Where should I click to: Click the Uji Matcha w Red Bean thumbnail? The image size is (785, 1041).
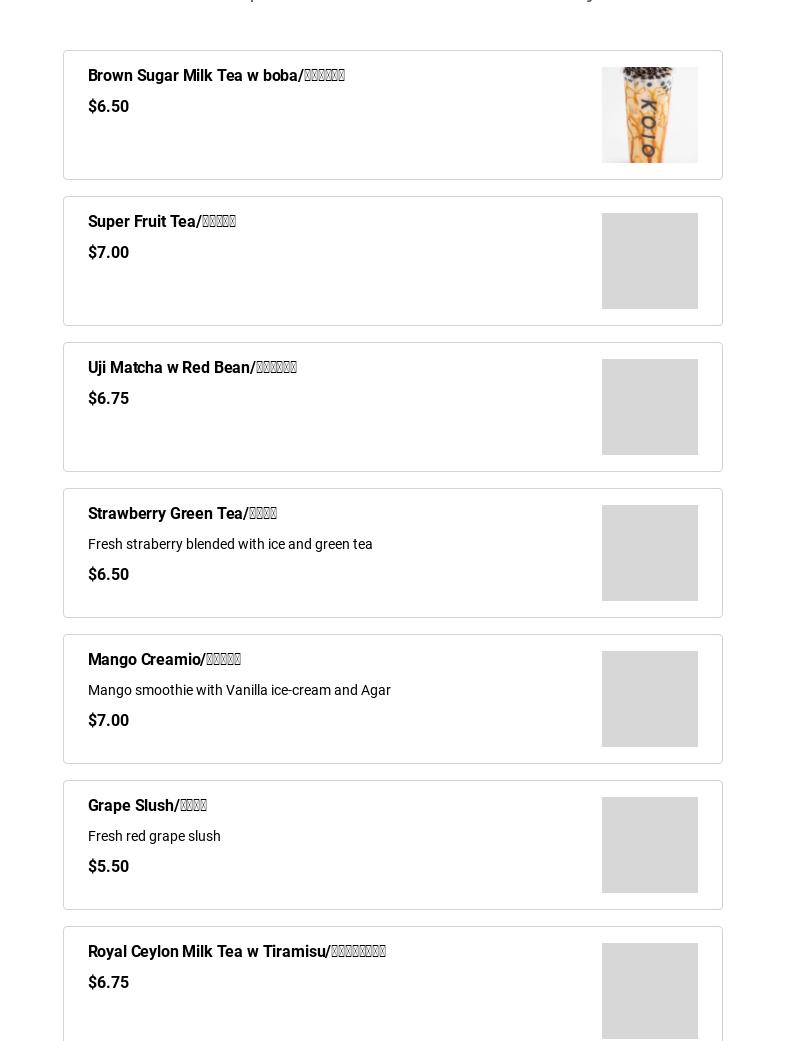point(649,407)
